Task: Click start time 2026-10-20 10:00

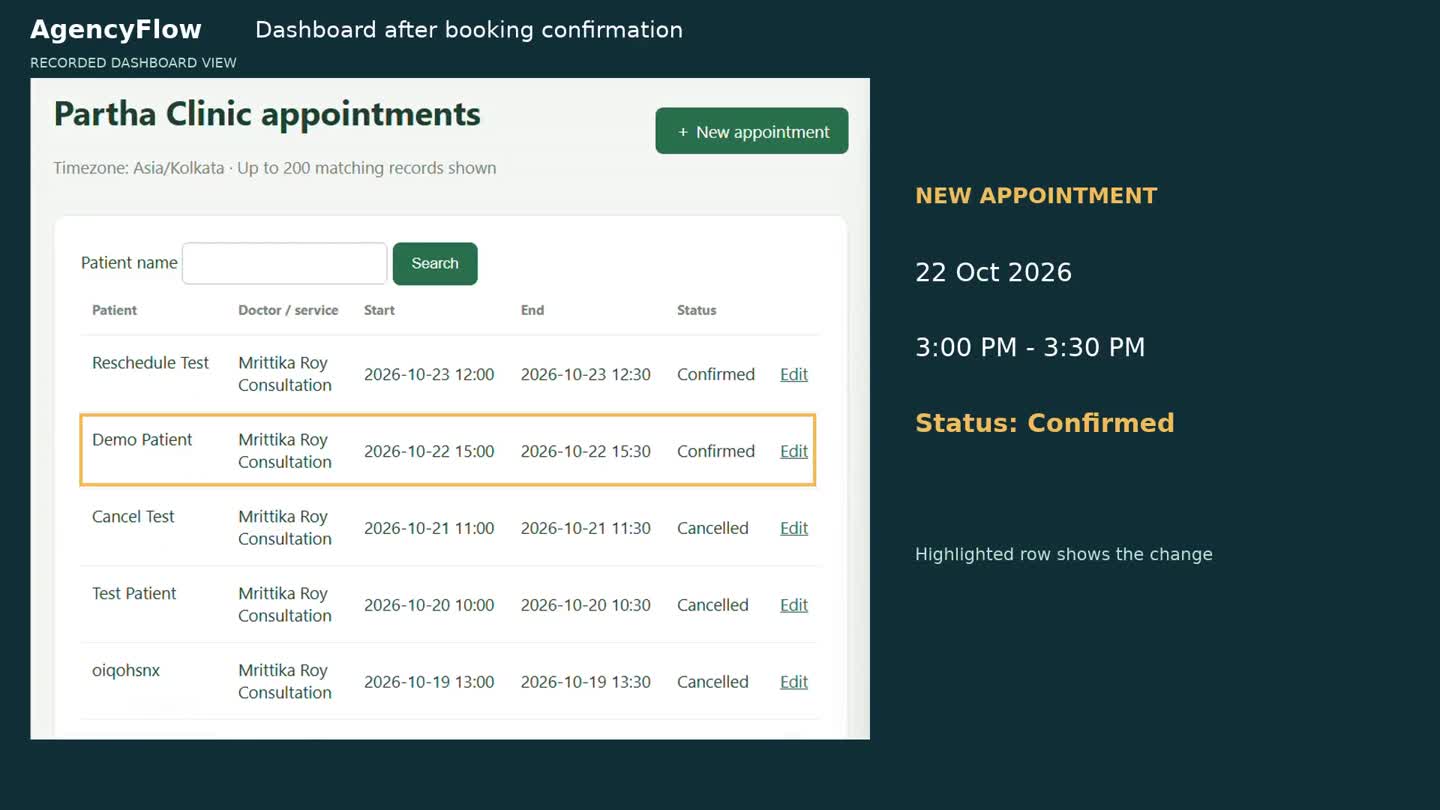Action: click(x=429, y=605)
